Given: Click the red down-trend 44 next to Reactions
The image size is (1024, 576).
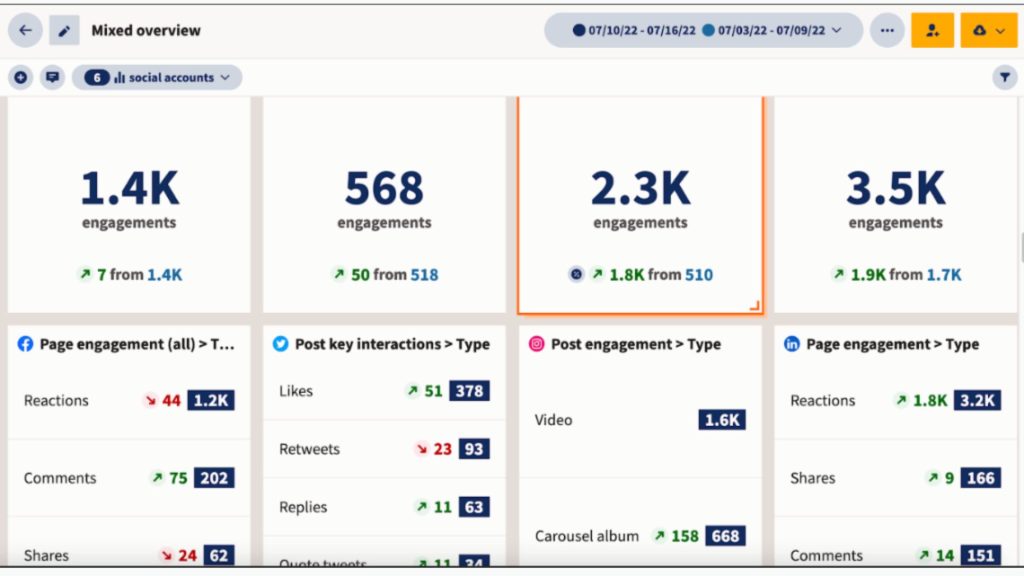Looking at the screenshot, I should coord(163,400).
